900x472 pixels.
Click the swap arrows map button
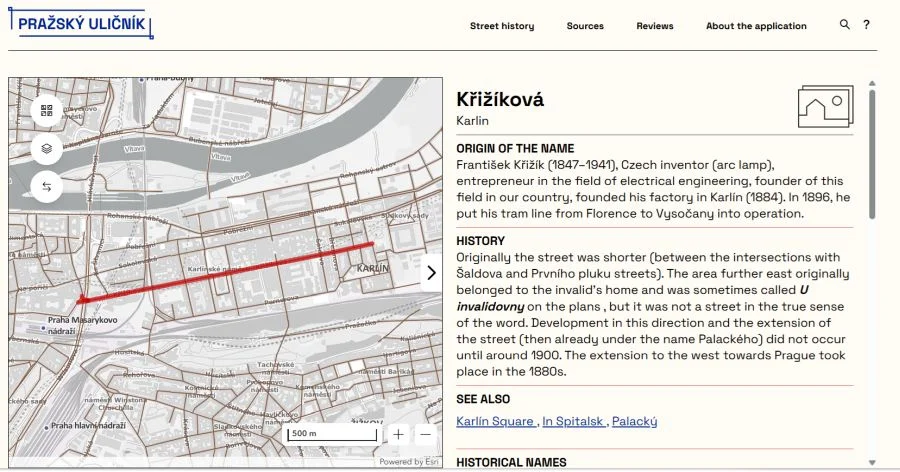(x=46, y=187)
